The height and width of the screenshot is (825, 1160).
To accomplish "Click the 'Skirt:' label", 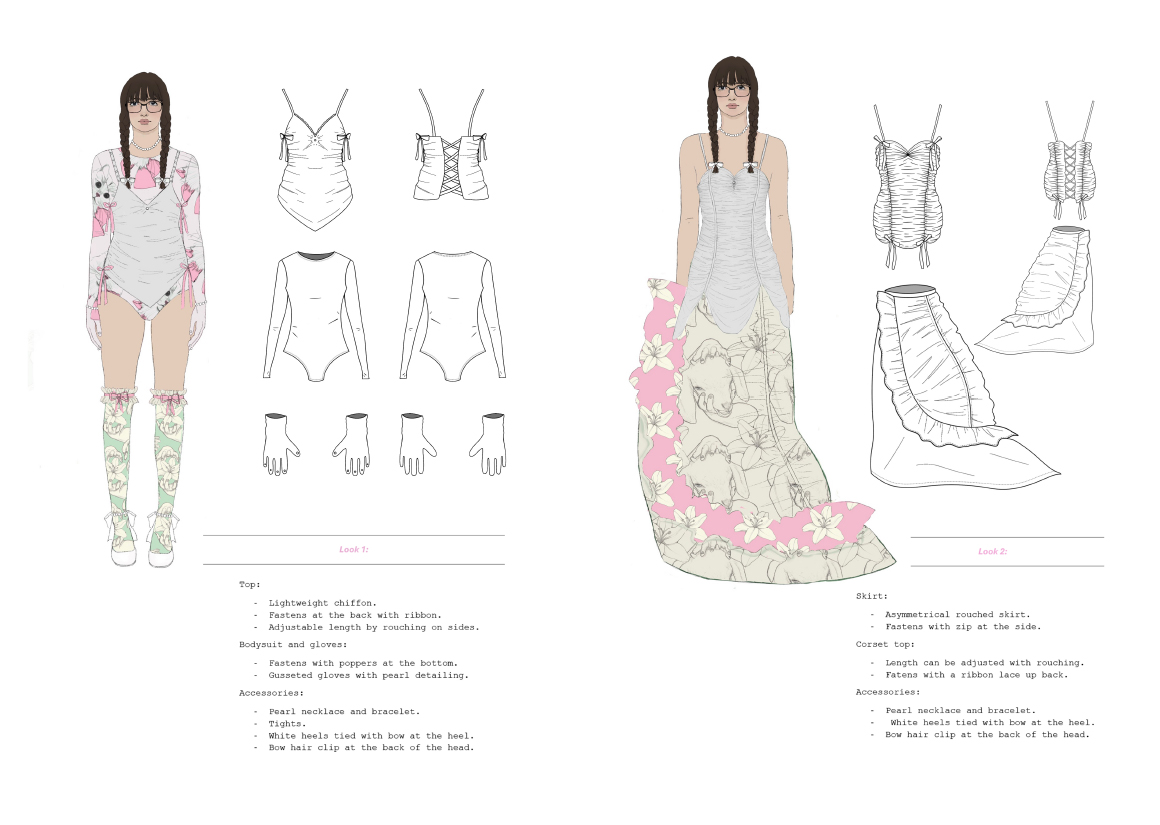I will [871, 596].
